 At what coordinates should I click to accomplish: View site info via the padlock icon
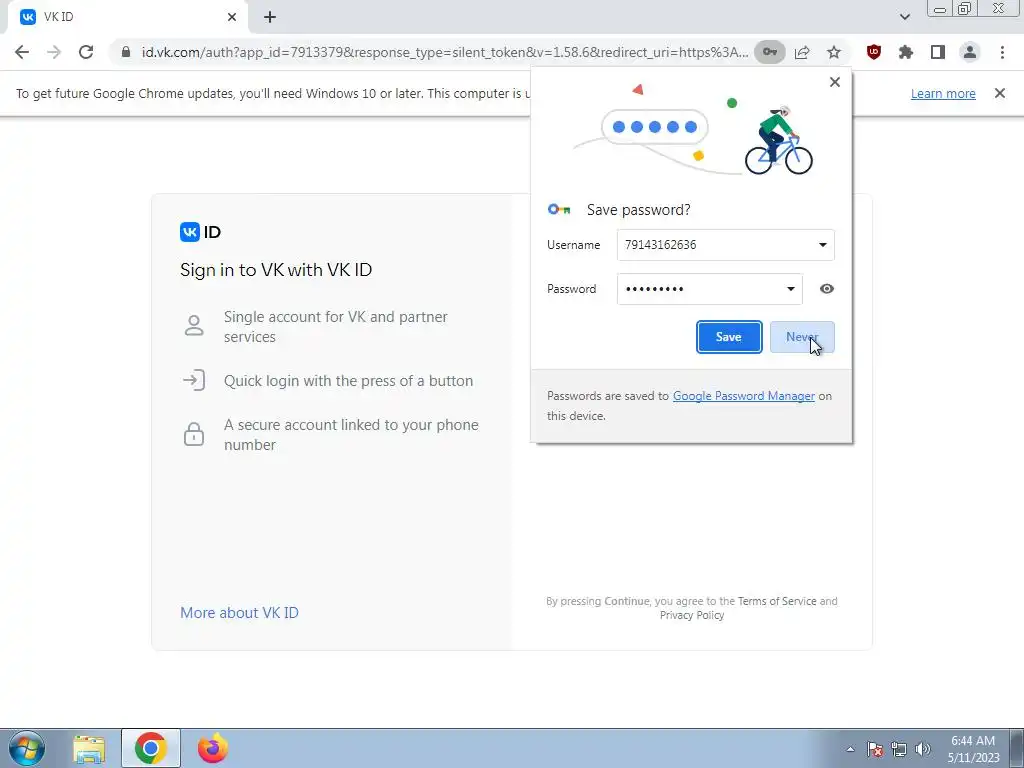point(126,52)
